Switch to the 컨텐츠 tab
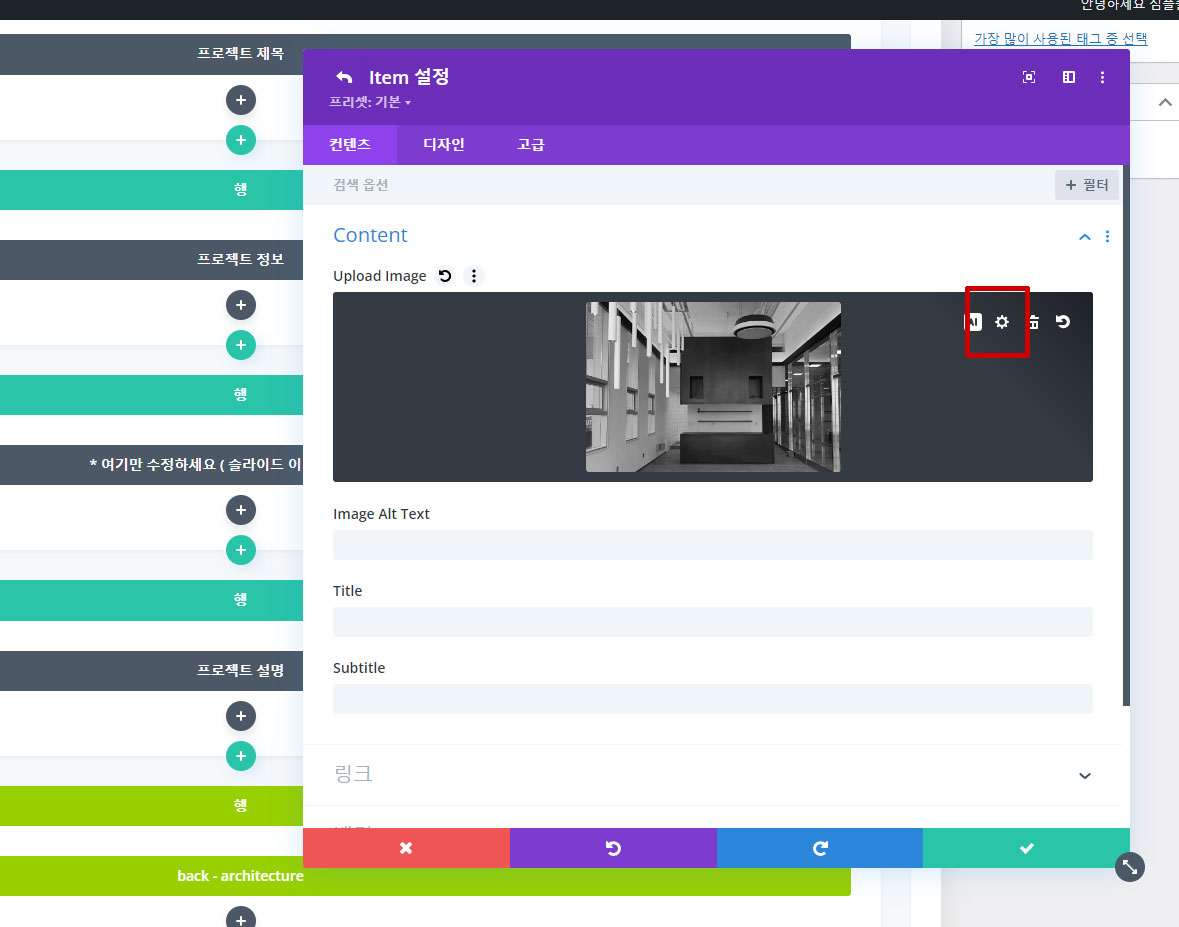Viewport: 1179px width, 927px height. tap(350, 144)
